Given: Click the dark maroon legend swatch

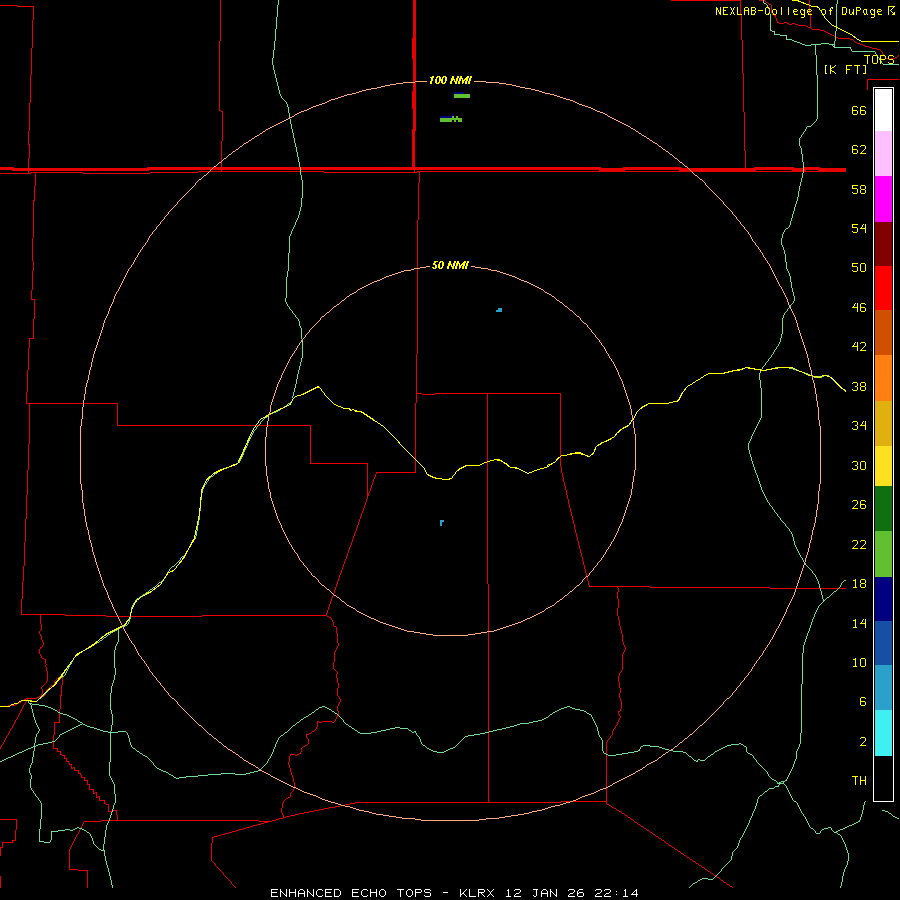Looking at the screenshot, I should click(883, 244).
